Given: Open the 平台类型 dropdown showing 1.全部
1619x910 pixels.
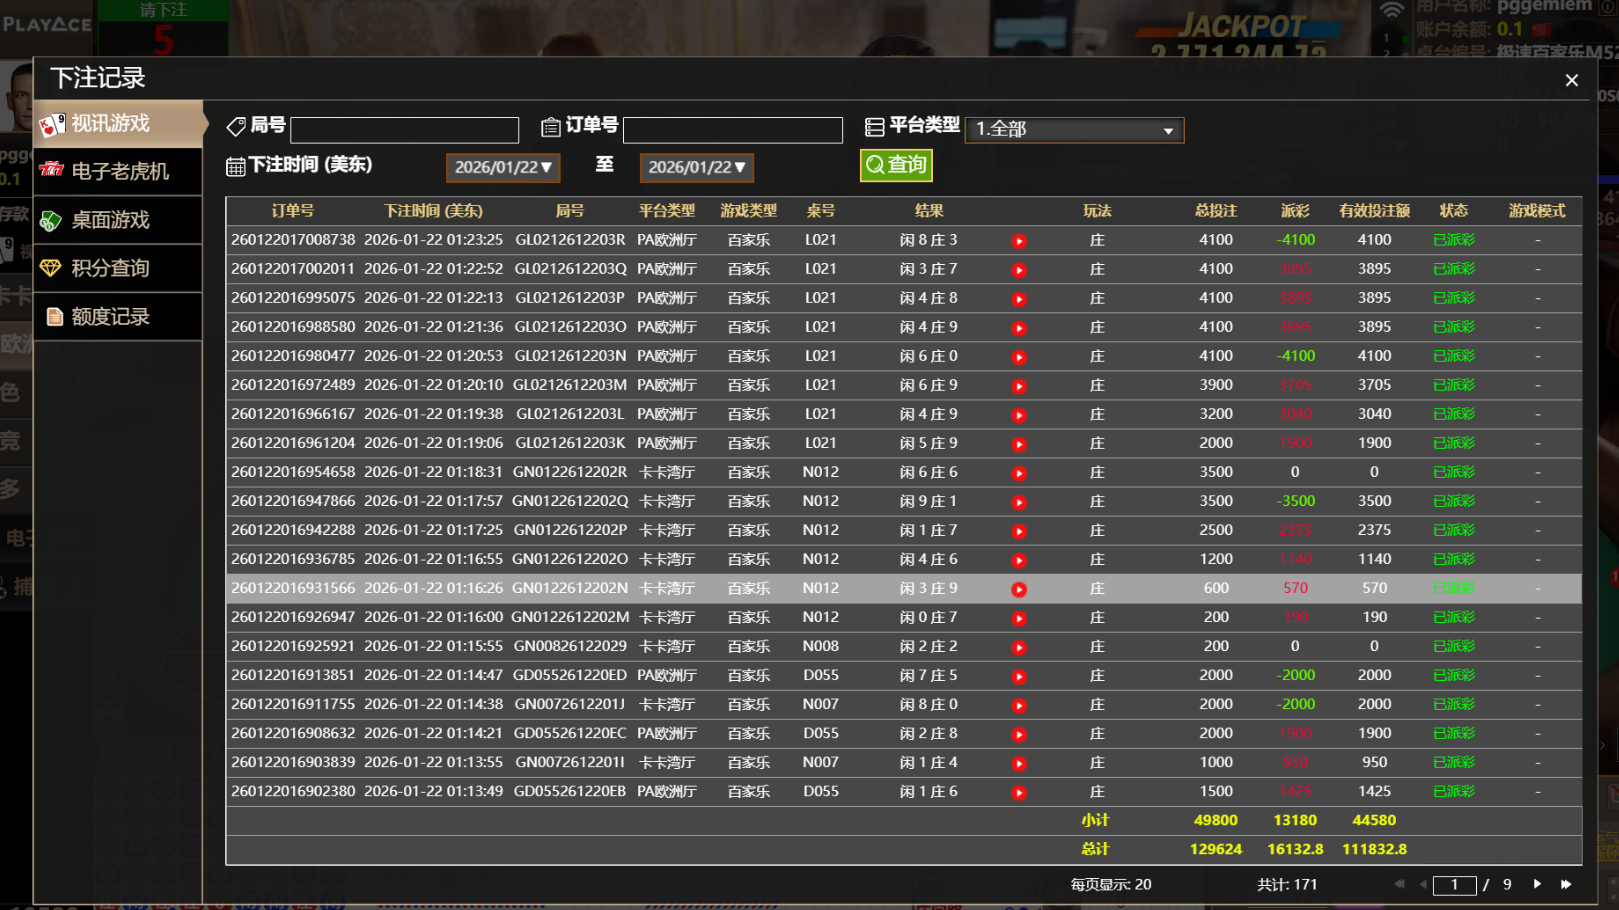Looking at the screenshot, I should (1073, 130).
